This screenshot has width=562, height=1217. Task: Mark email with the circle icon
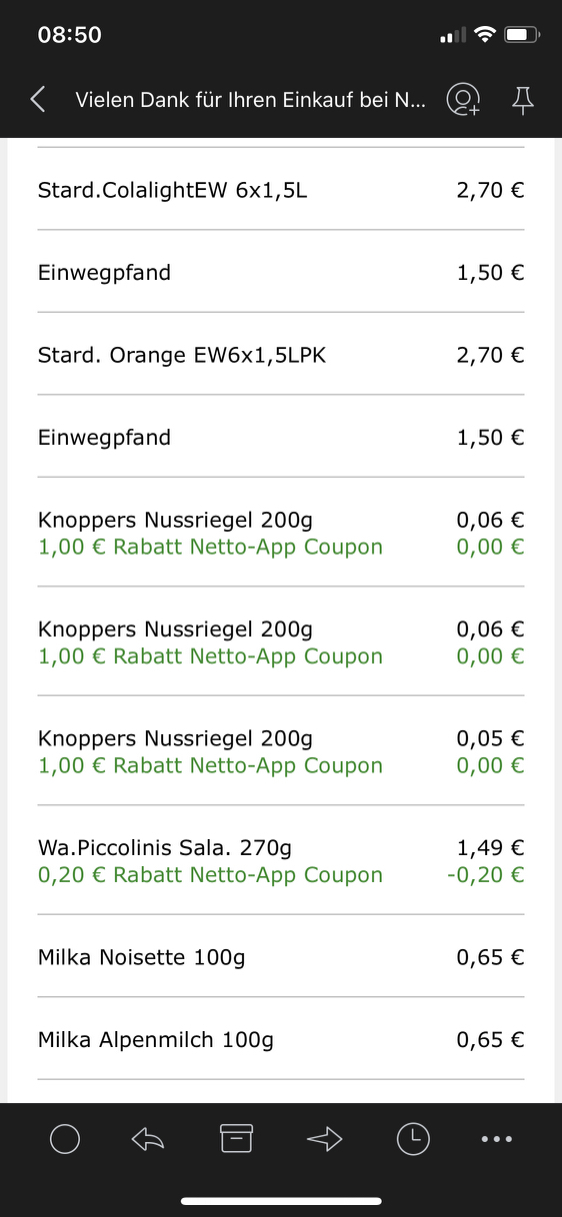[x=65, y=1139]
